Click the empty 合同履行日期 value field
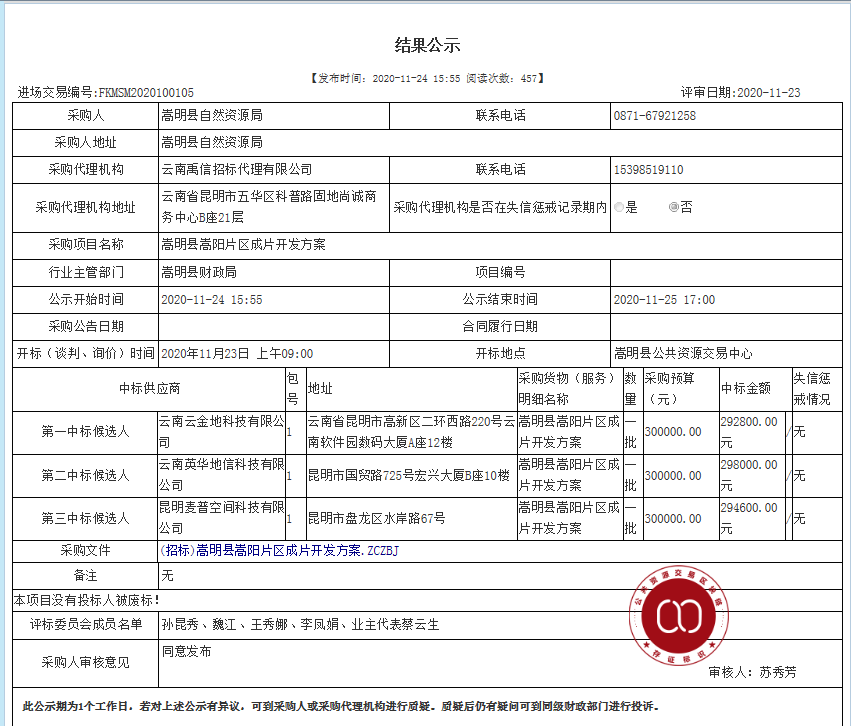The height and width of the screenshot is (726, 851). (726, 327)
